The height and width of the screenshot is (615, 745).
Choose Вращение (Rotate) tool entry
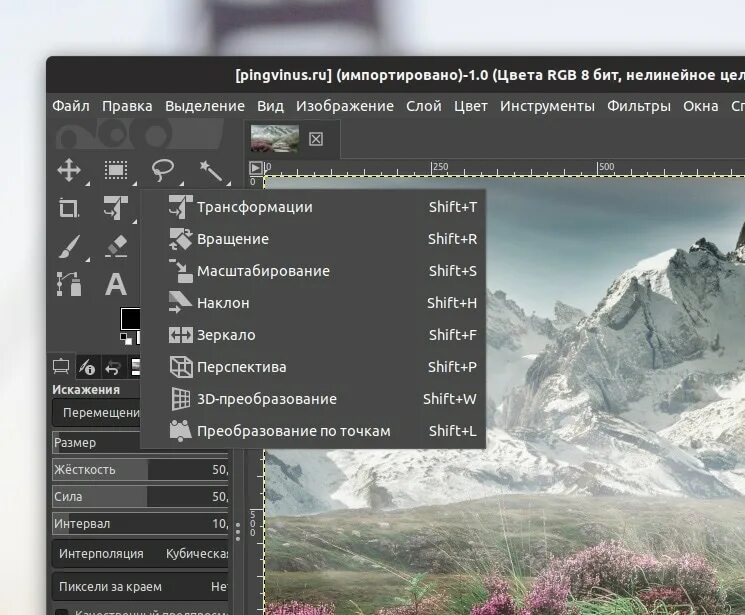click(x=313, y=239)
